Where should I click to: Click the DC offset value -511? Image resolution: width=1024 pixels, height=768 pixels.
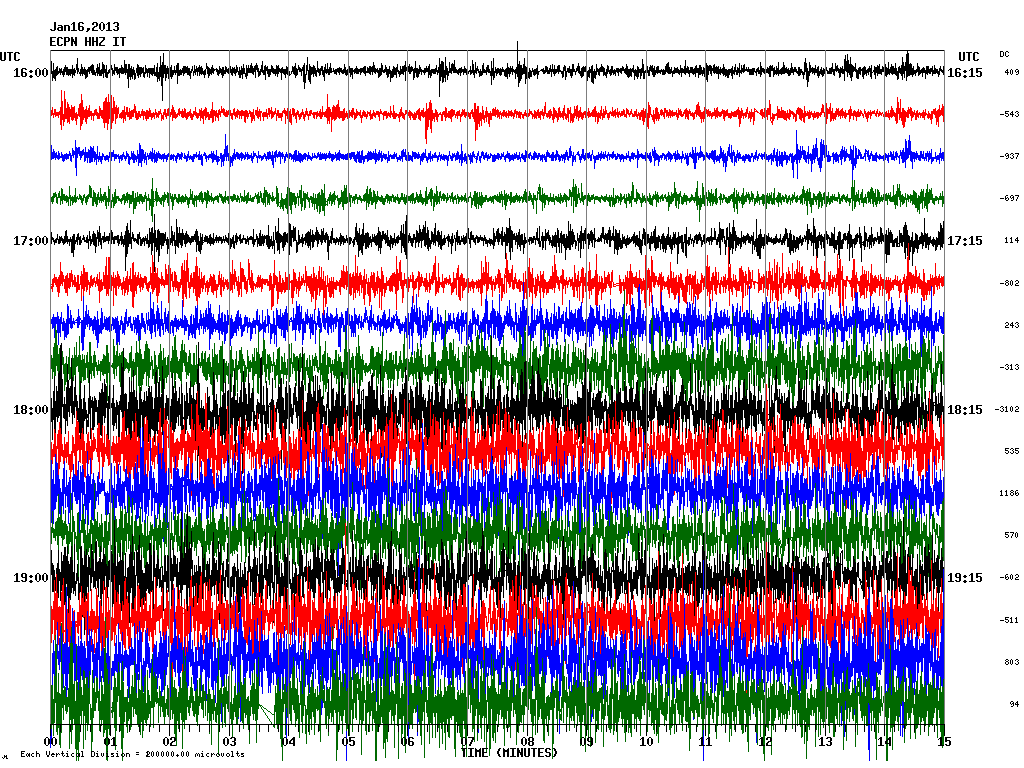[x=1009, y=620]
